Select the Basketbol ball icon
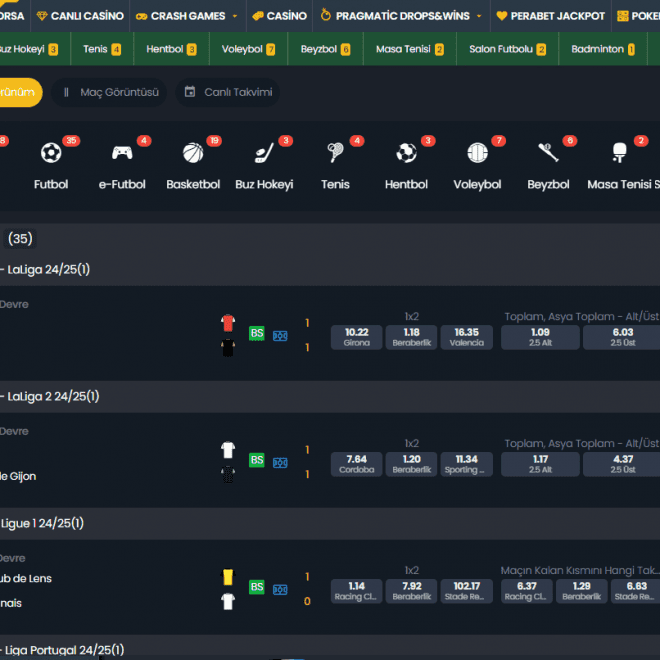 tap(193, 152)
